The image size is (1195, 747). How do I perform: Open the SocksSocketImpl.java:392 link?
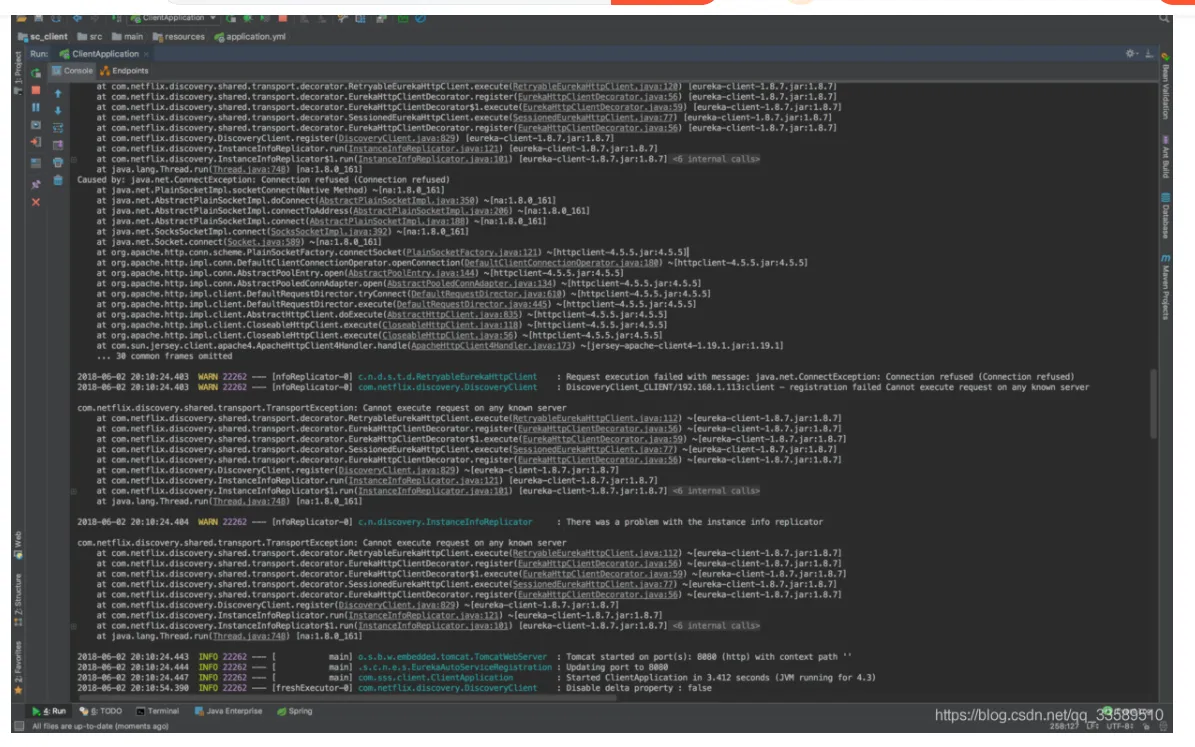pyautogui.click(x=331, y=232)
